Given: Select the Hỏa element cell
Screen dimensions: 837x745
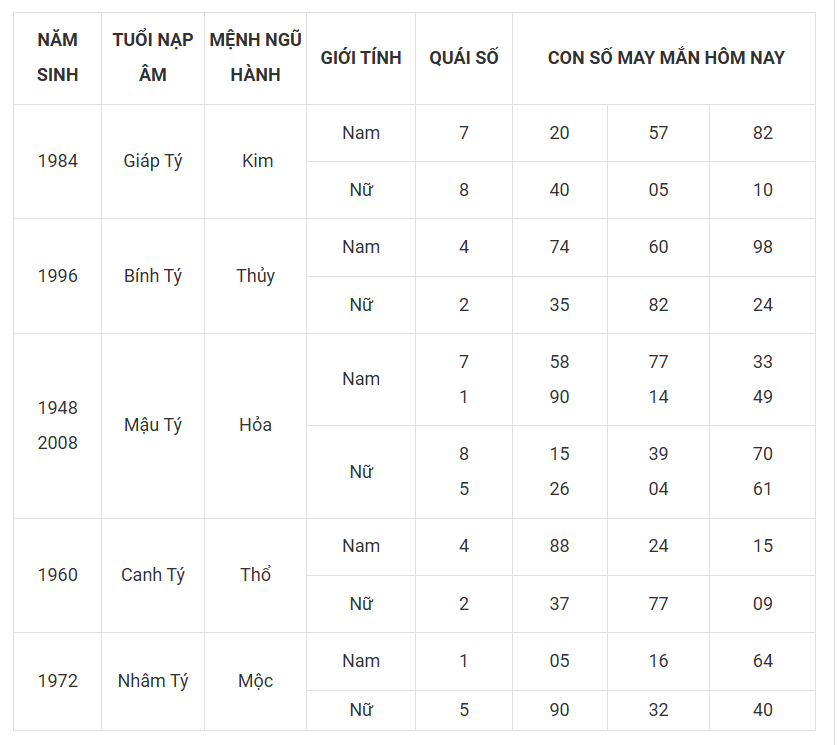Looking at the screenshot, I should 255,425.
